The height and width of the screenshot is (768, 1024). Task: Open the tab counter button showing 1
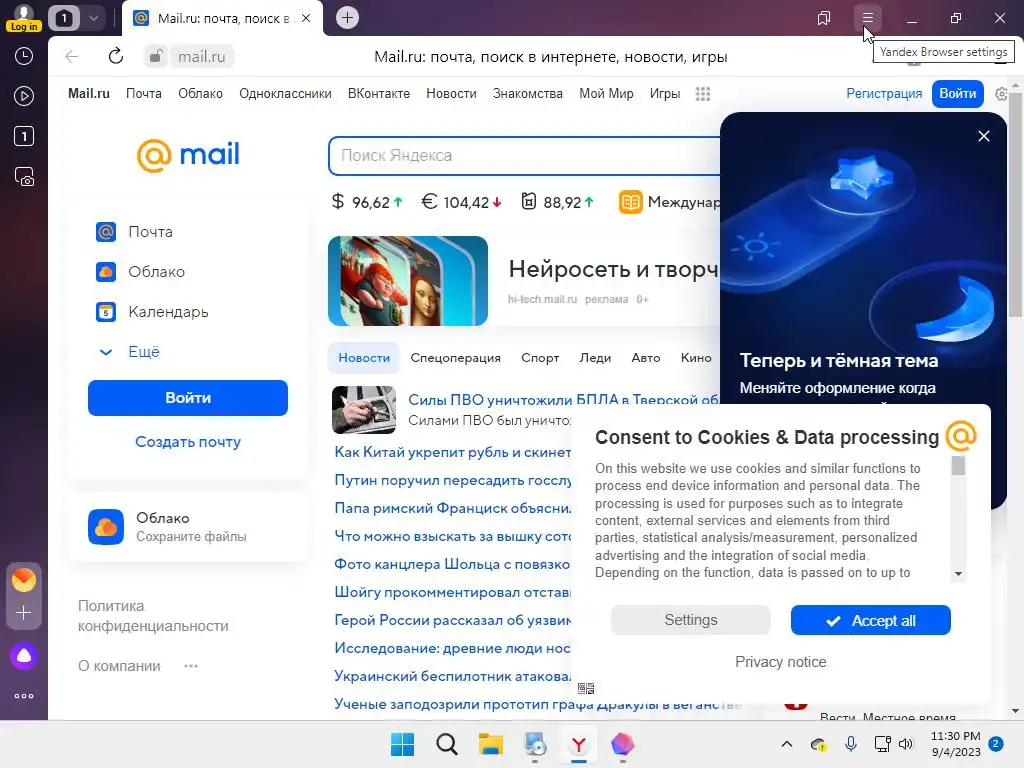tap(64, 18)
